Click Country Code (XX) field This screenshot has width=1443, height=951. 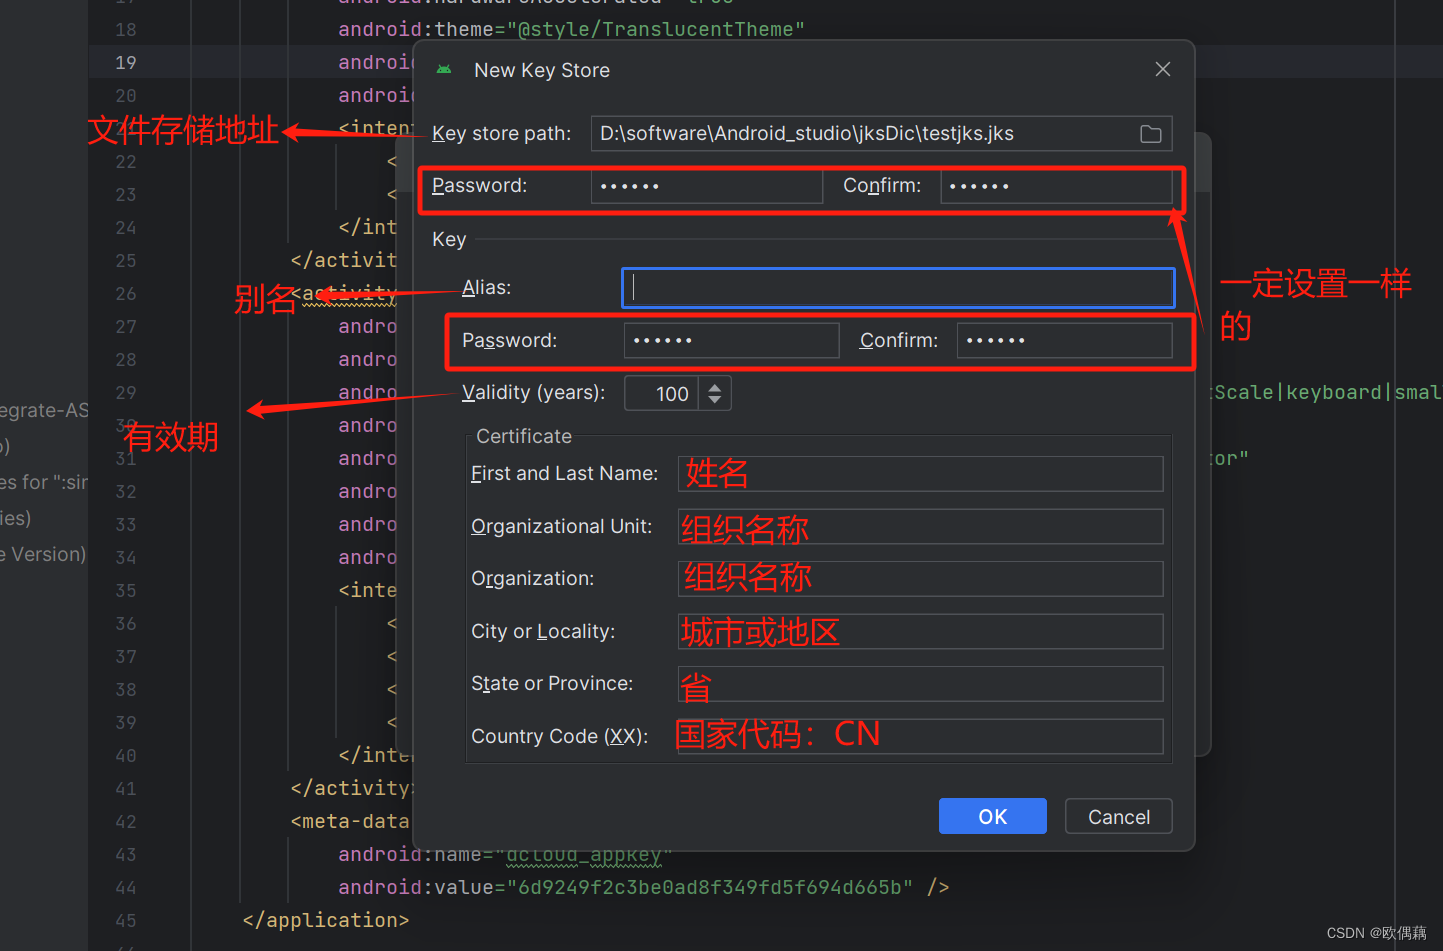tap(920, 736)
